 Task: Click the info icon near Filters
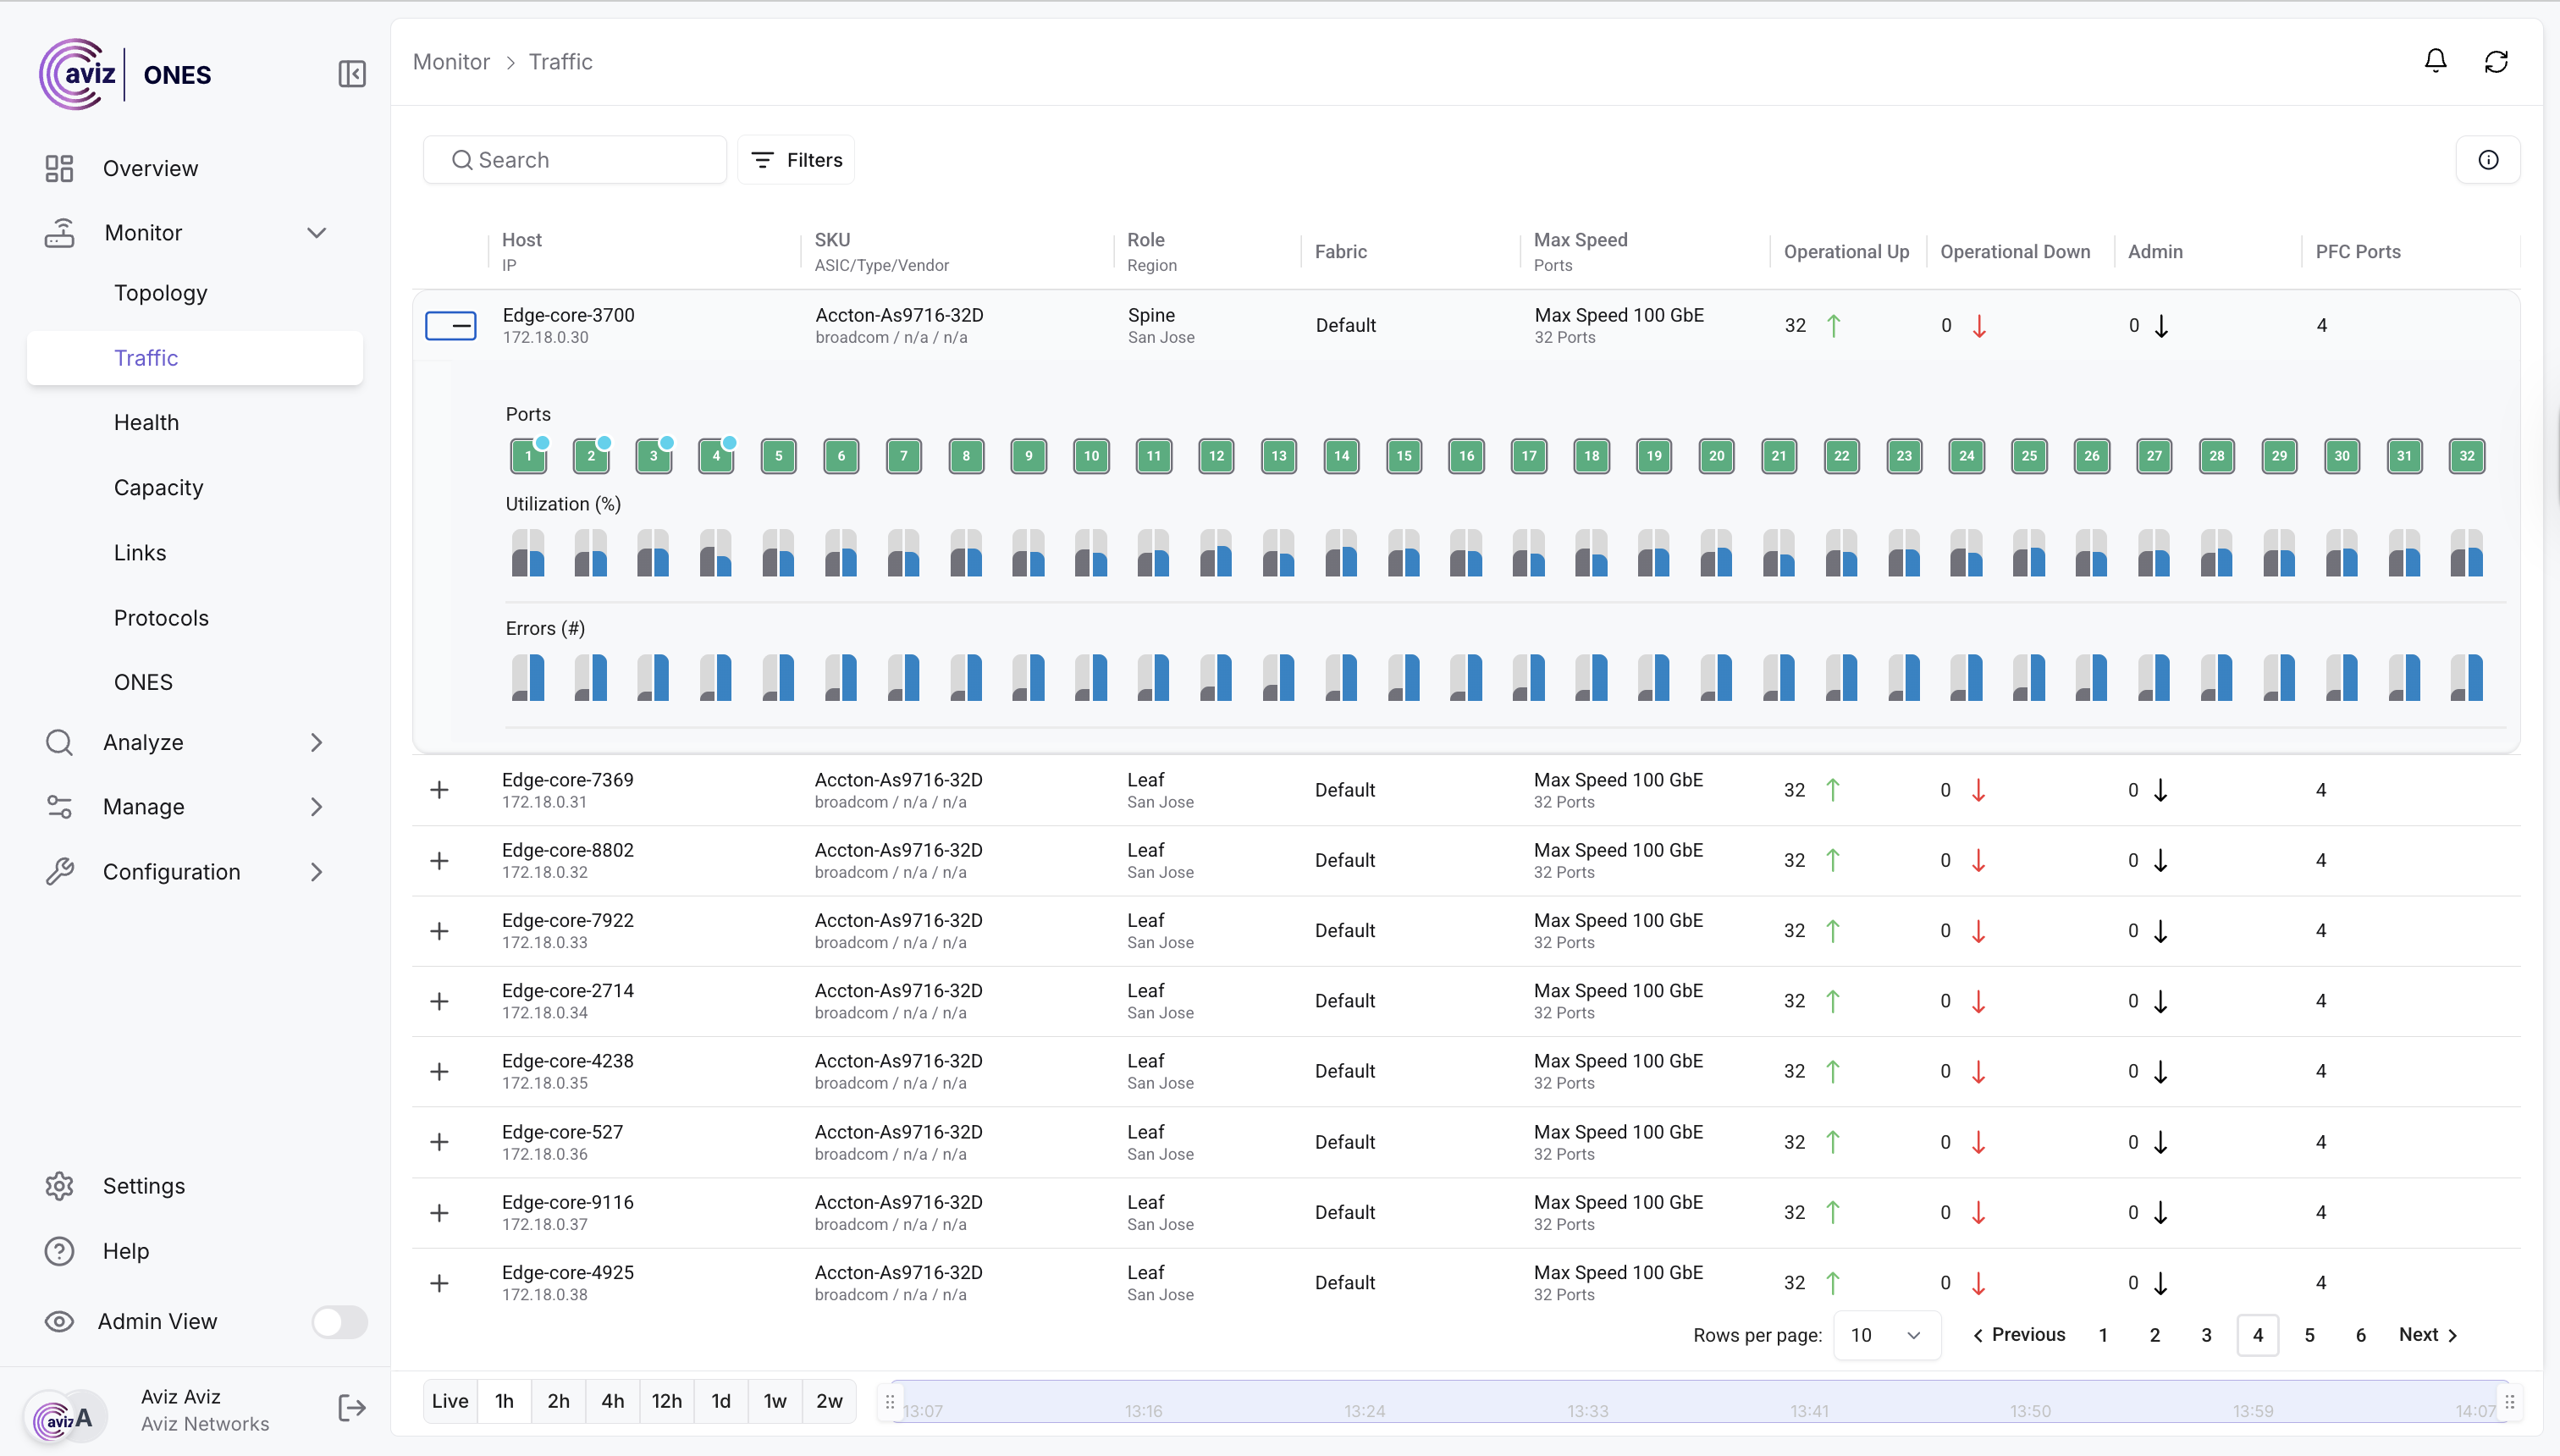[x=2488, y=160]
